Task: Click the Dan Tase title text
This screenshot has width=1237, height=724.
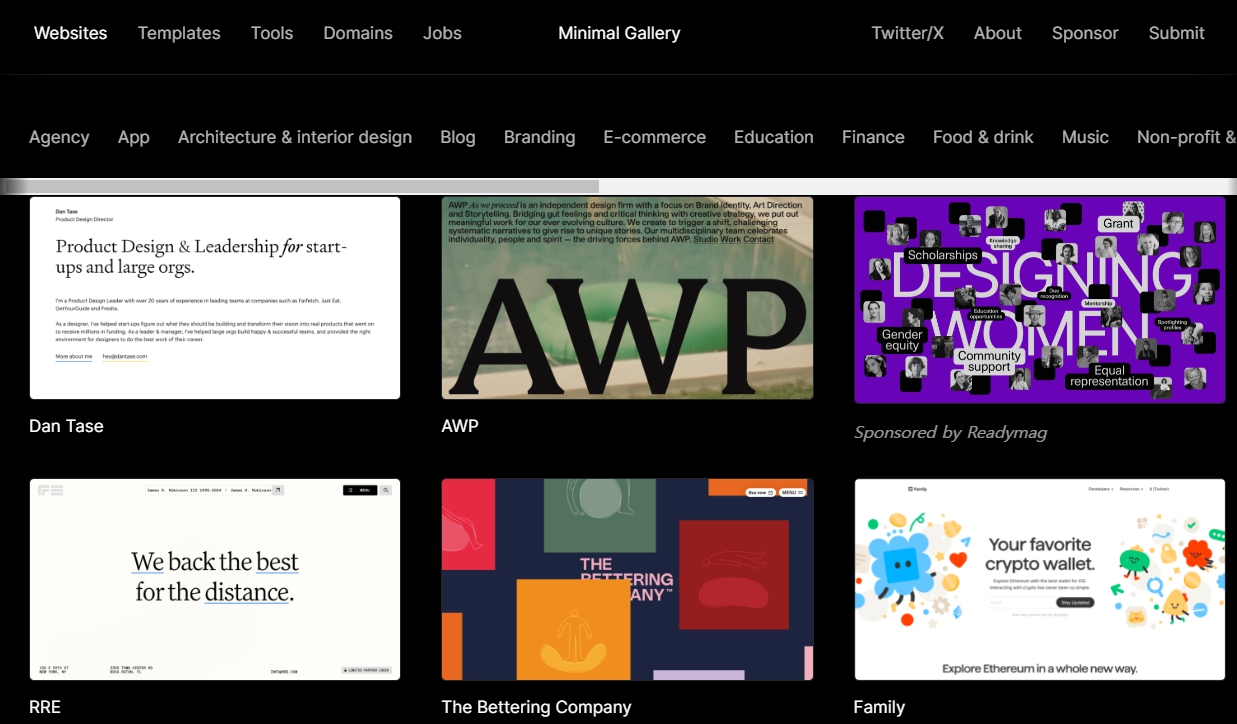Action: [x=66, y=426]
